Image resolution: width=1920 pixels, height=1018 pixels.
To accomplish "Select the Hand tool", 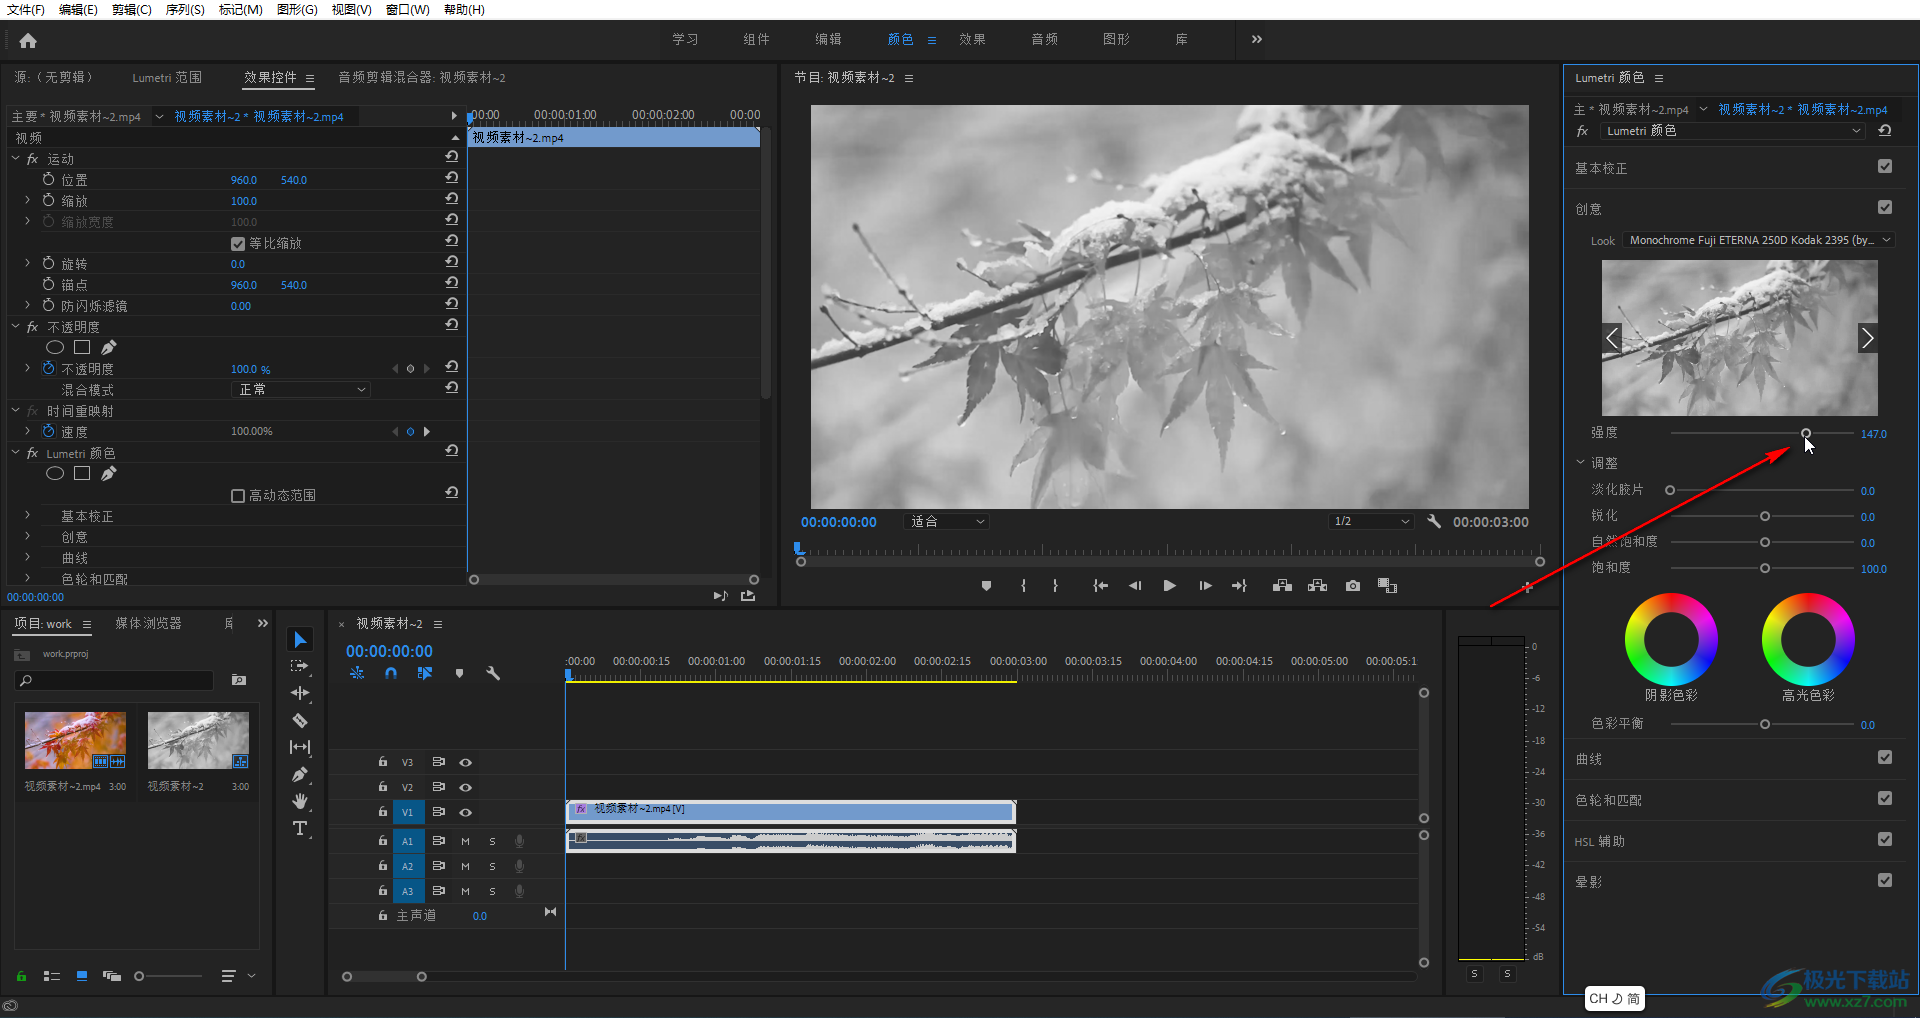I will pos(300,801).
